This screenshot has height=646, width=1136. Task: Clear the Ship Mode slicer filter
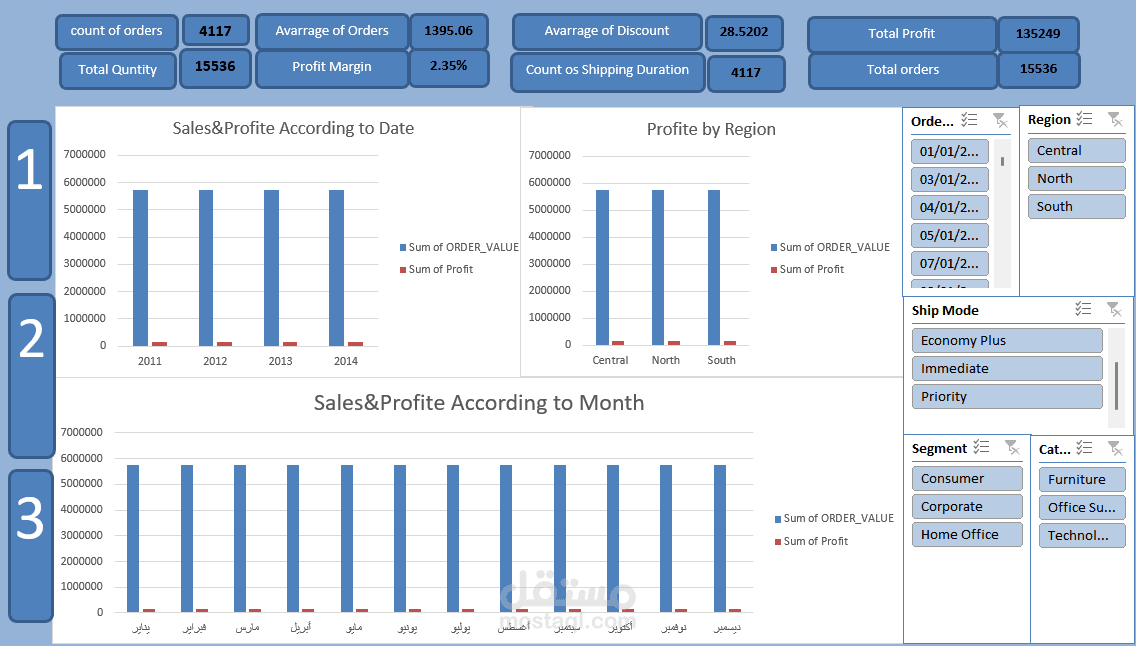click(x=1114, y=309)
